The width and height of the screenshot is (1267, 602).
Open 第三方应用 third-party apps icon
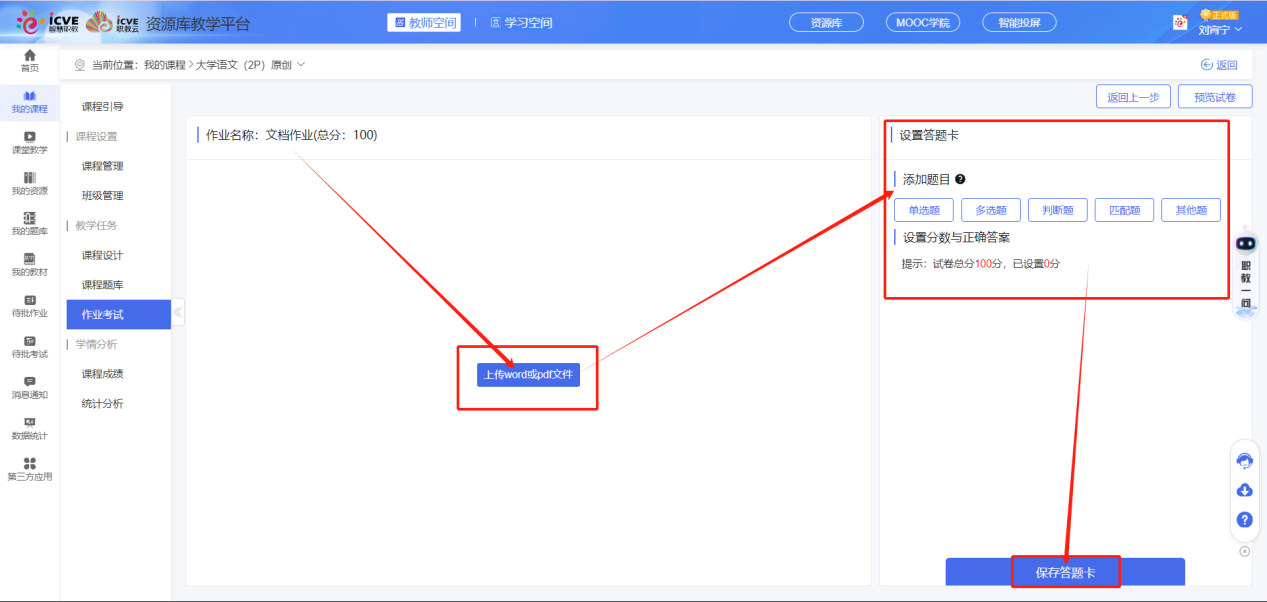[x=30, y=468]
